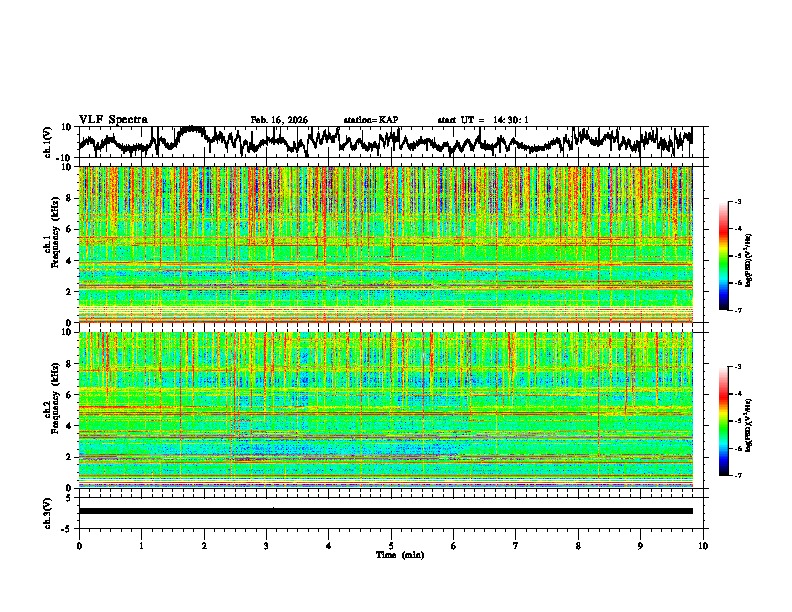Click the "-3" tick on ch.1 colorbar
Viewport: 792px width, 612px height.
(x=737, y=202)
